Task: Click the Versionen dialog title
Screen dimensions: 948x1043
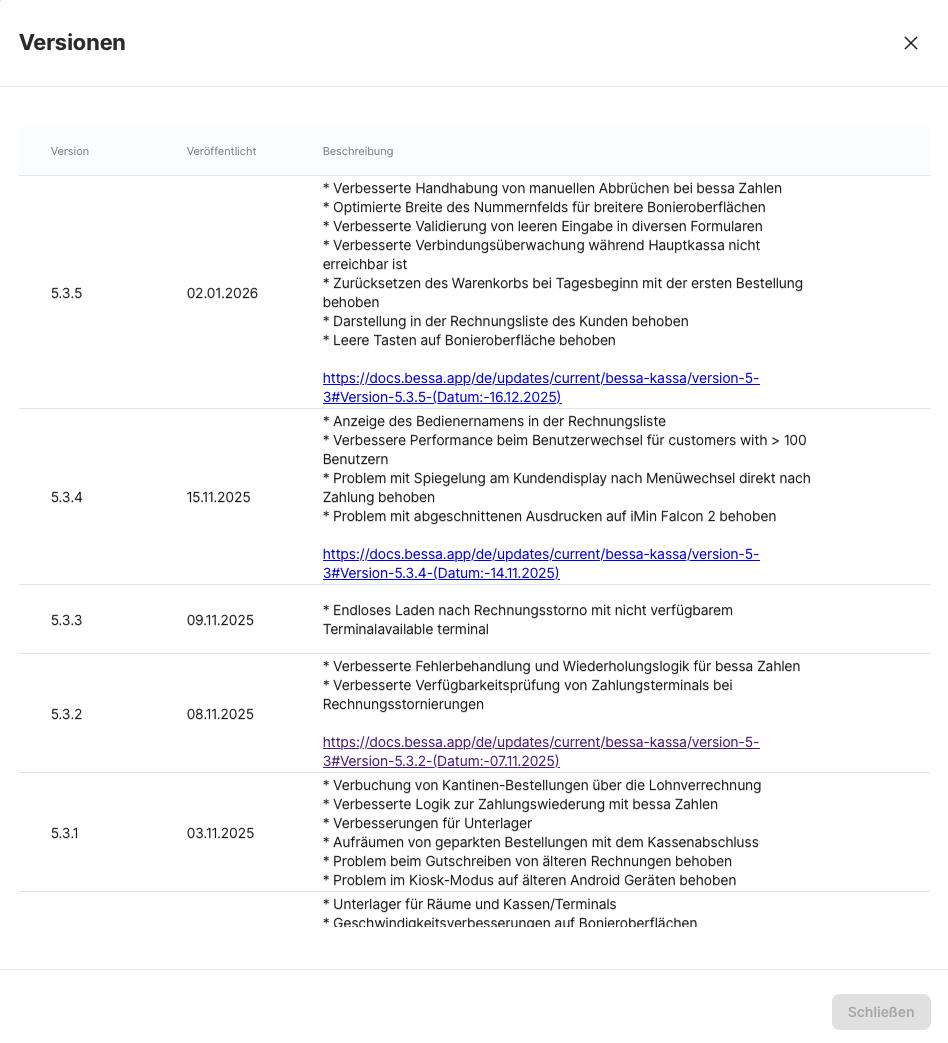Action: click(72, 43)
